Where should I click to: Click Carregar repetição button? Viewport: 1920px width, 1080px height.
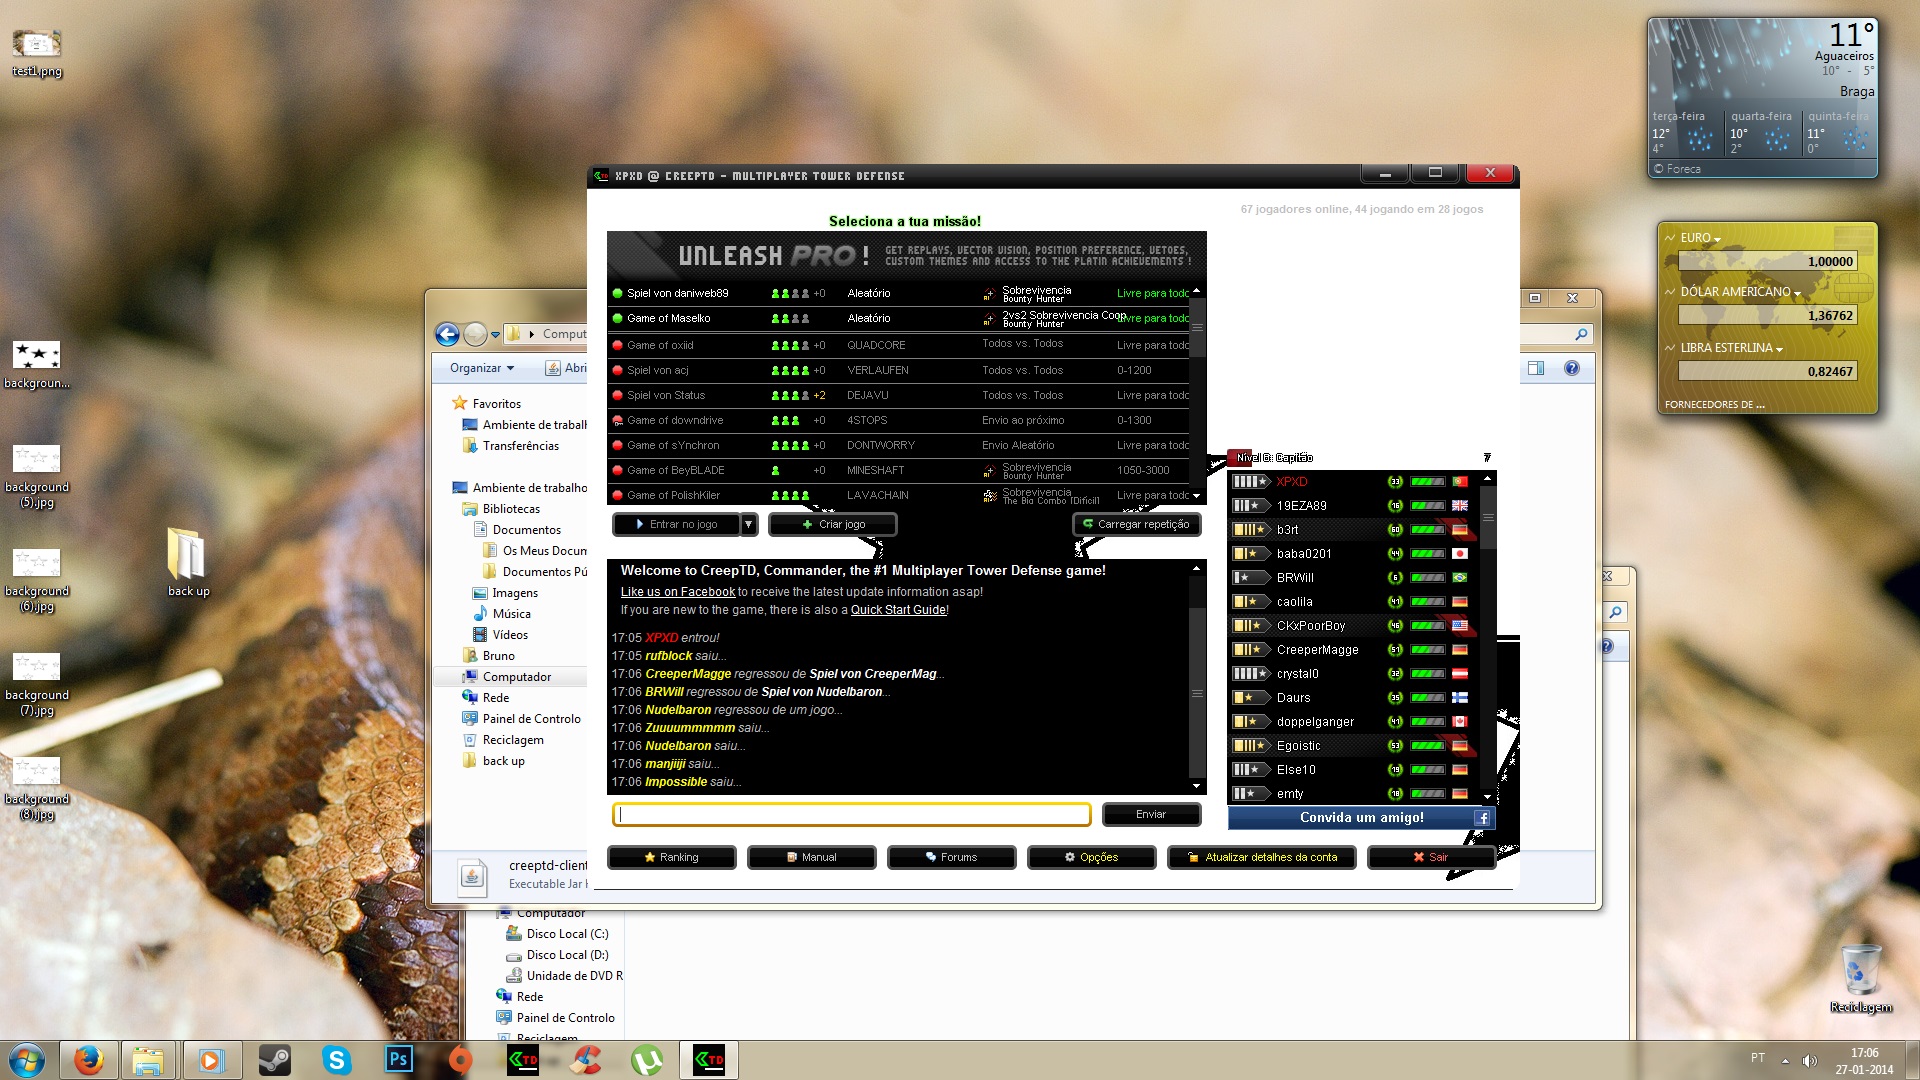[x=1137, y=524]
